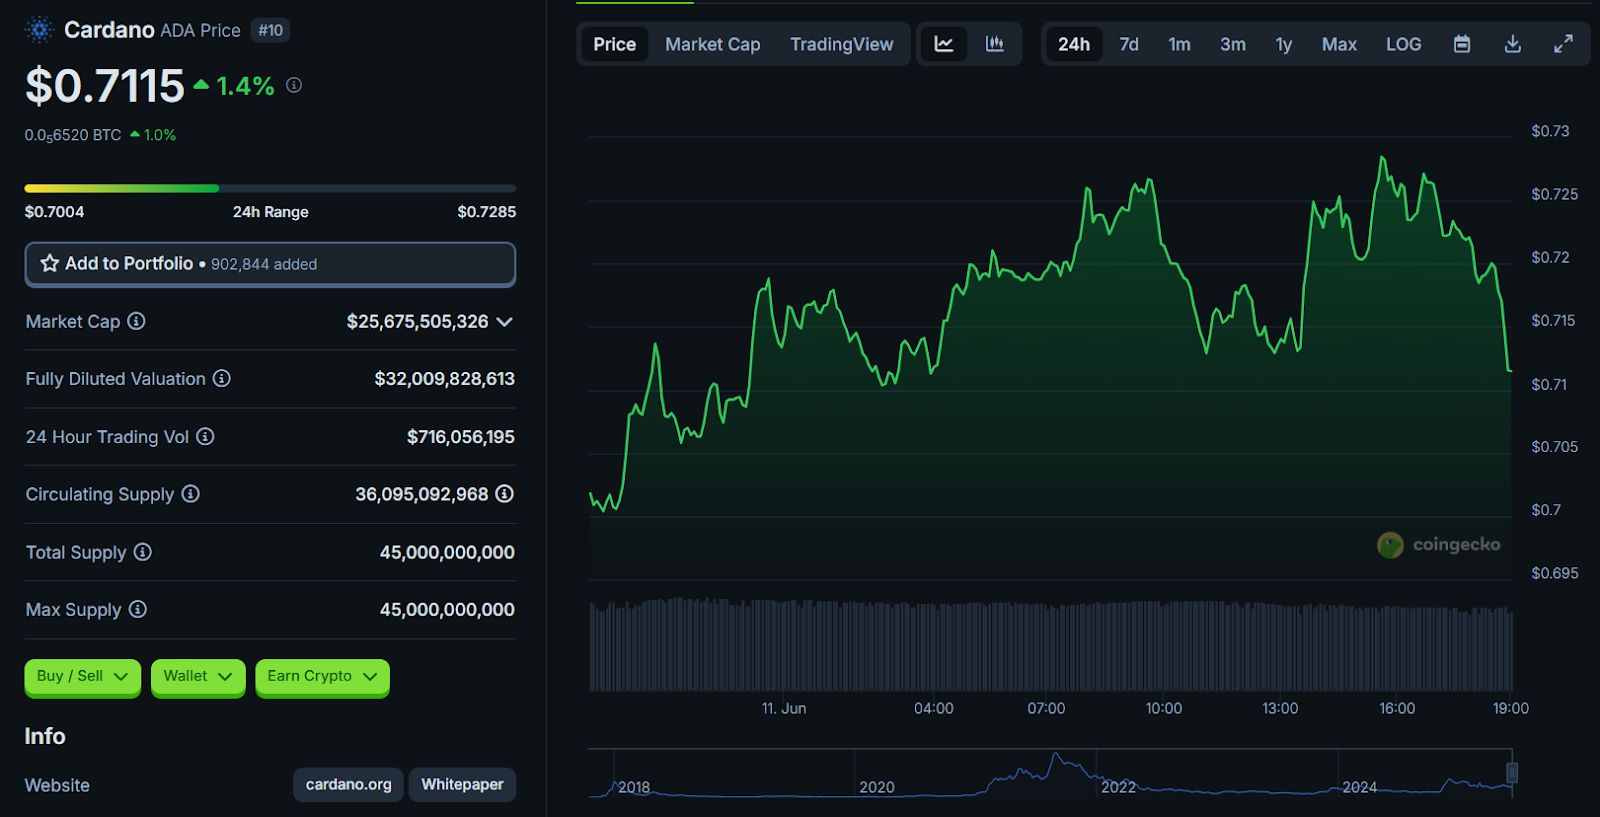Click info icon next to Market Cap
Image resolution: width=1600 pixels, height=817 pixels.
click(x=137, y=321)
